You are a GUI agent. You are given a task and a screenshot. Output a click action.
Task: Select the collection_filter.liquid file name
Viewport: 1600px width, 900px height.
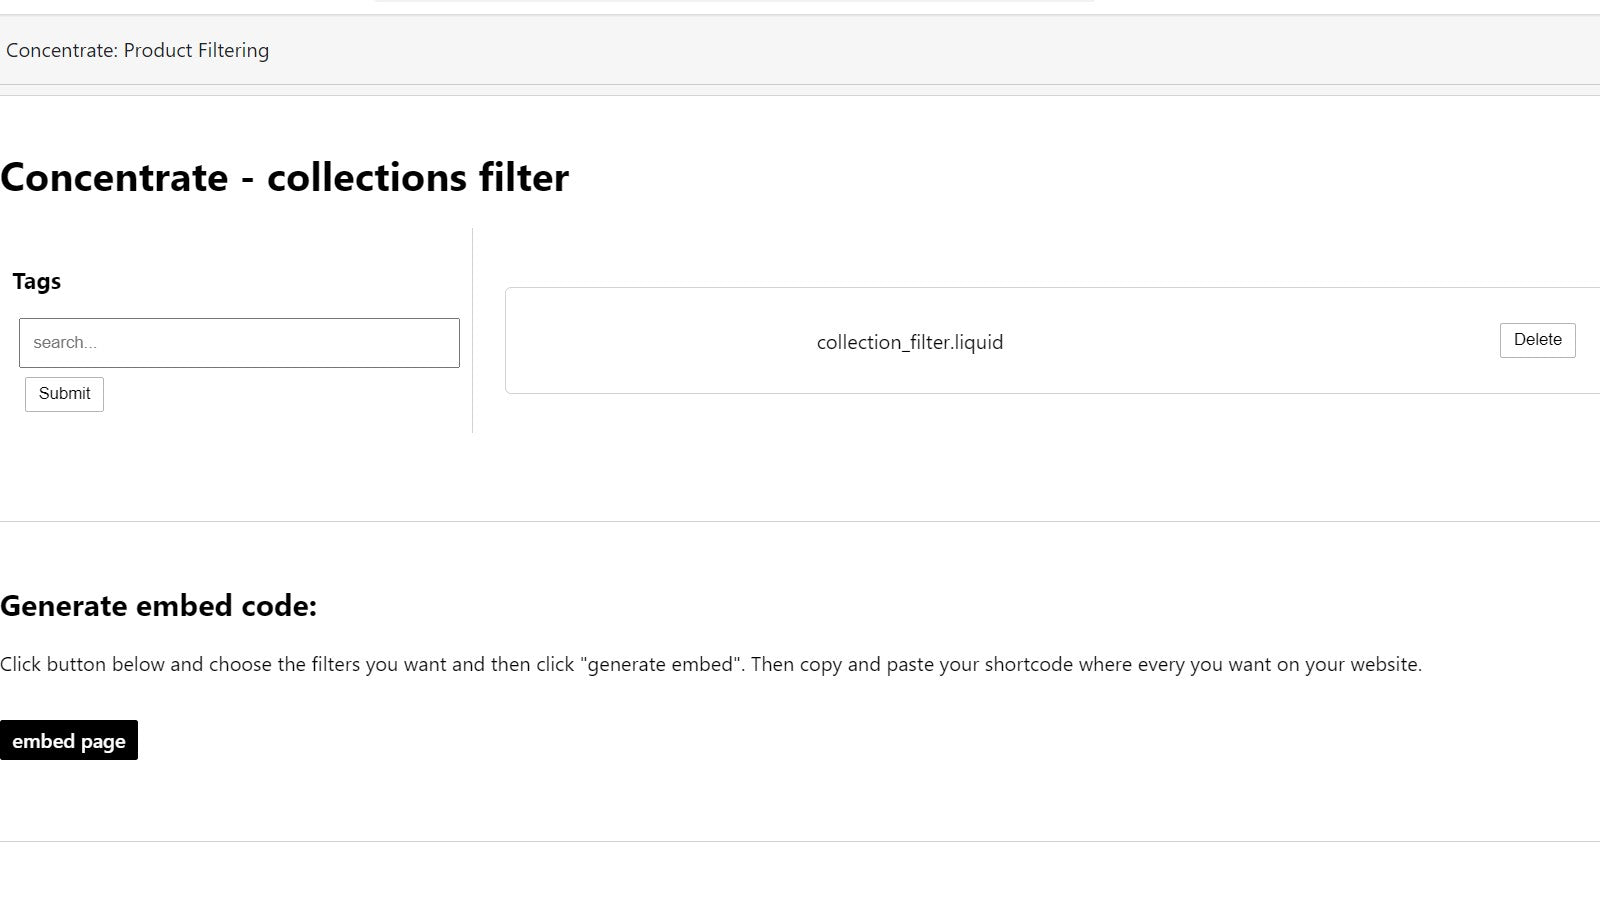tap(909, 342)
